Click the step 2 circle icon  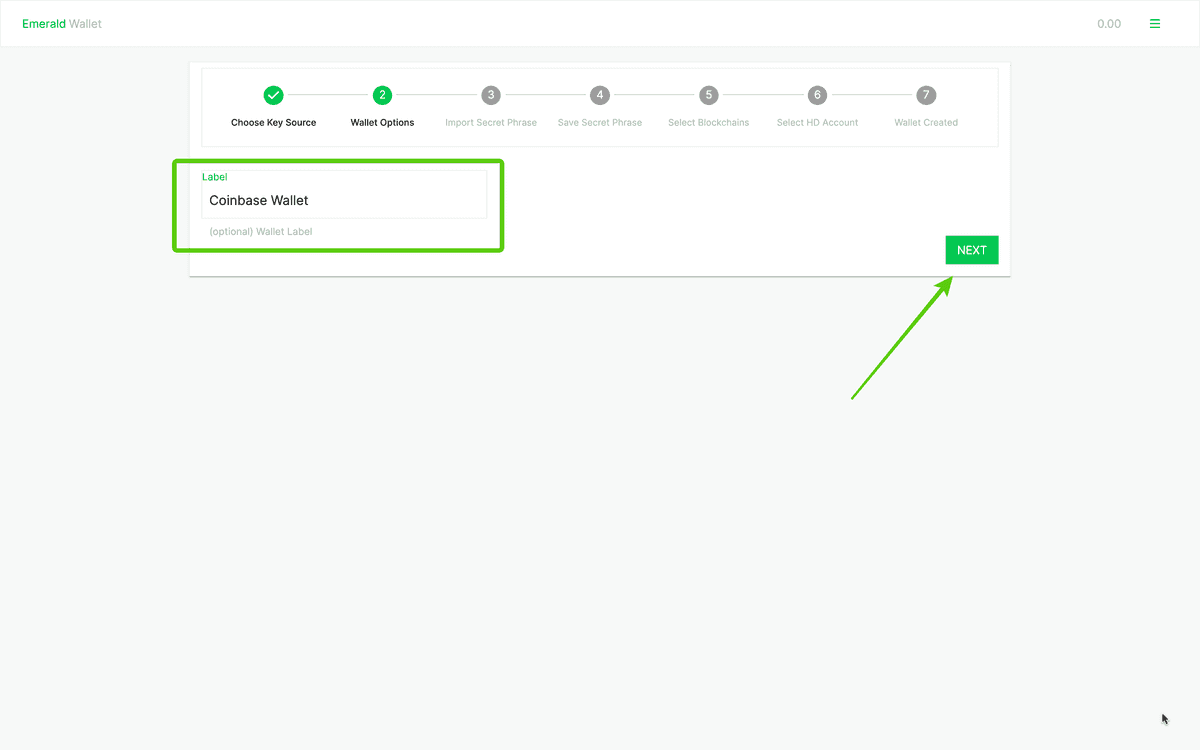[382, 95]
